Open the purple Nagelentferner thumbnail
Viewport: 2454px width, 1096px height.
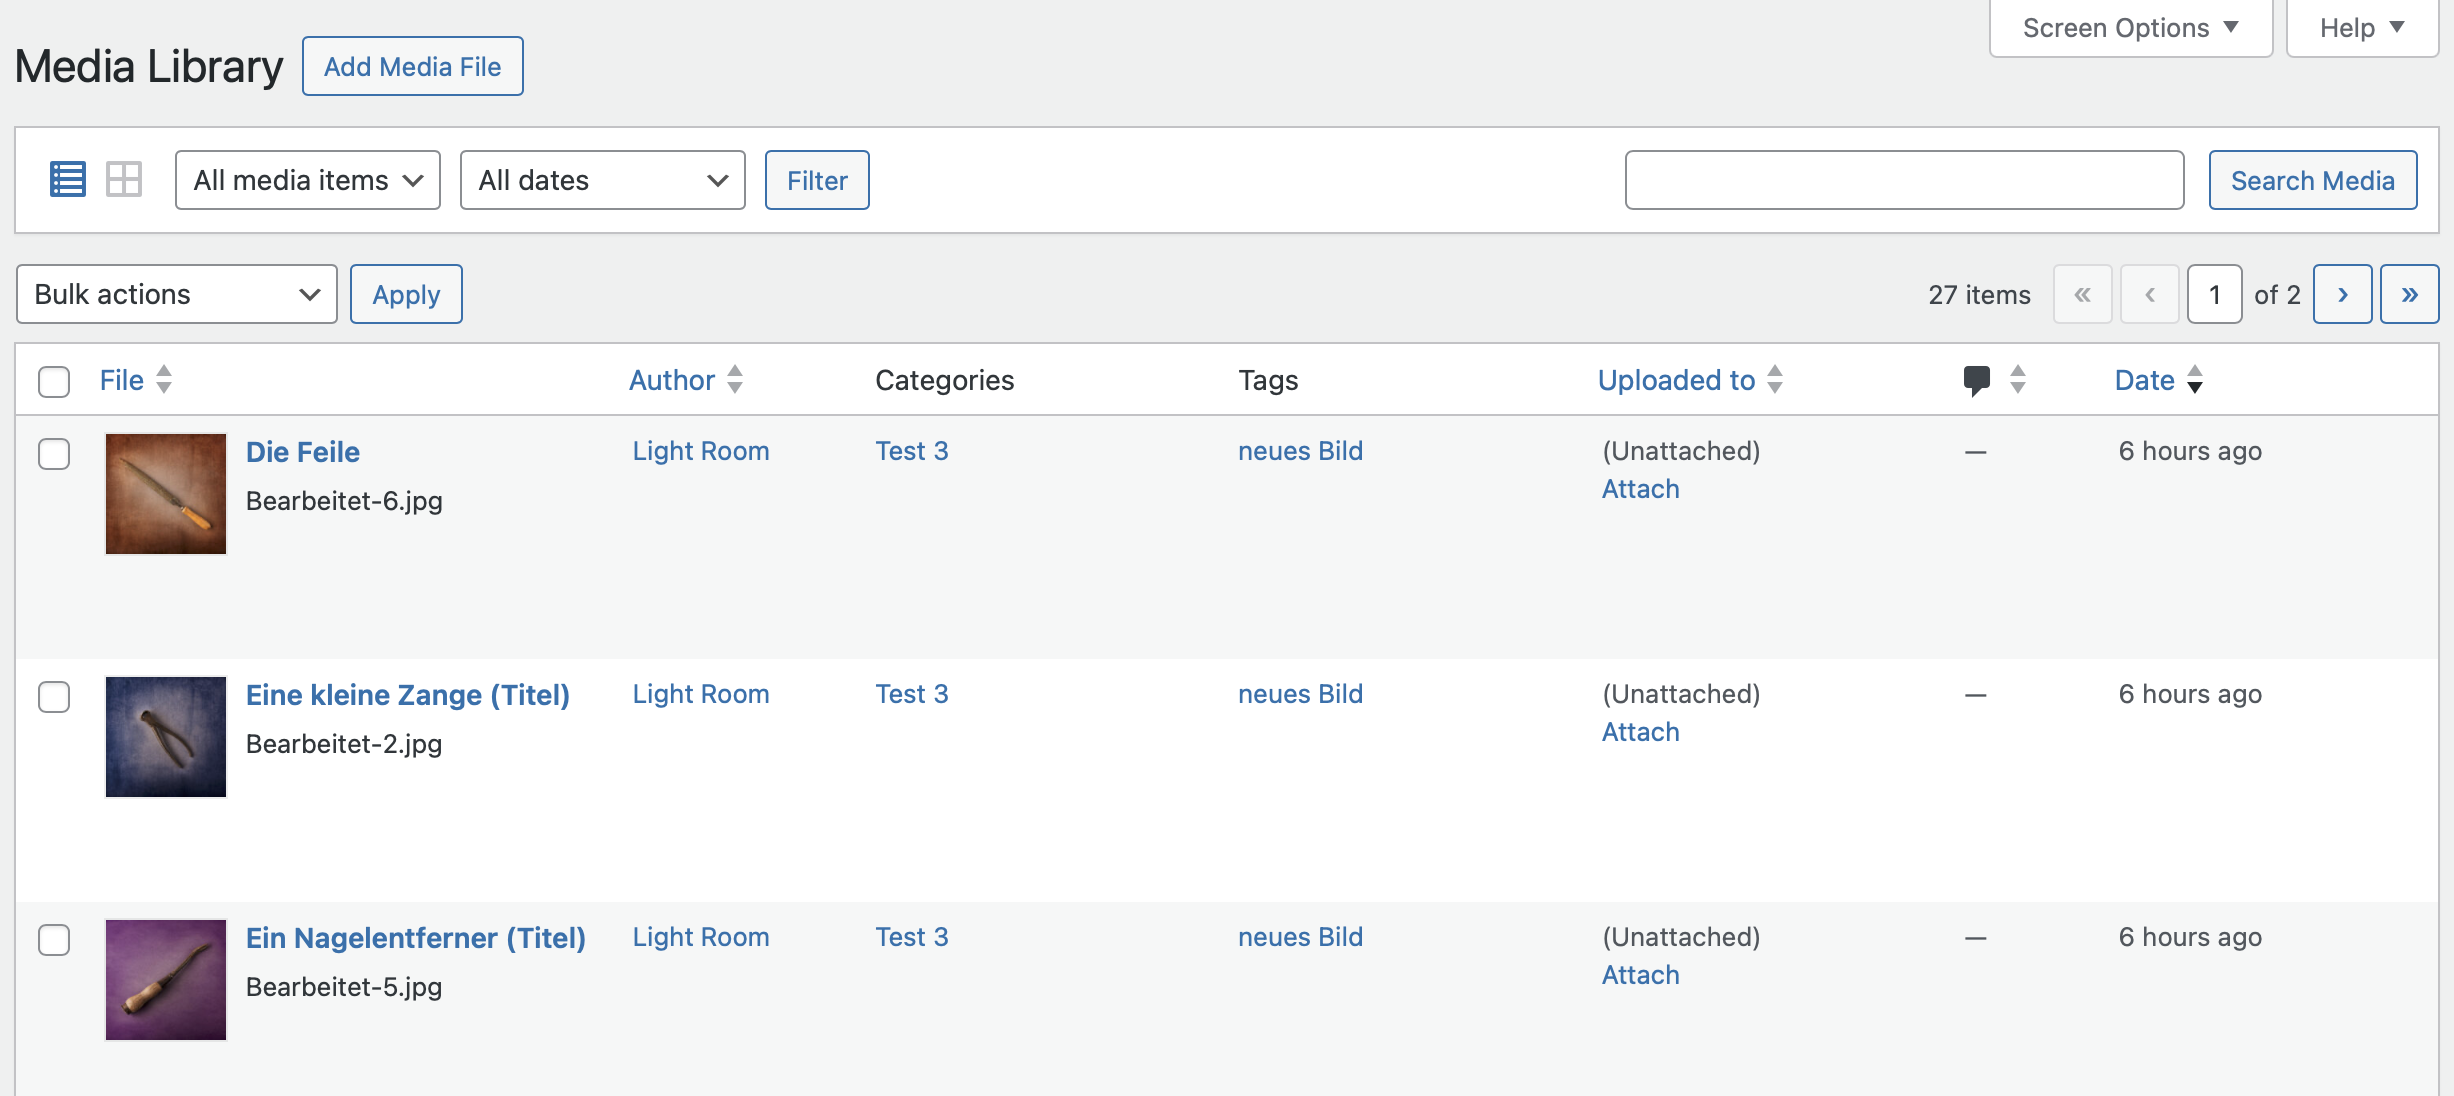pyautogui.click(x=166, y=980)
